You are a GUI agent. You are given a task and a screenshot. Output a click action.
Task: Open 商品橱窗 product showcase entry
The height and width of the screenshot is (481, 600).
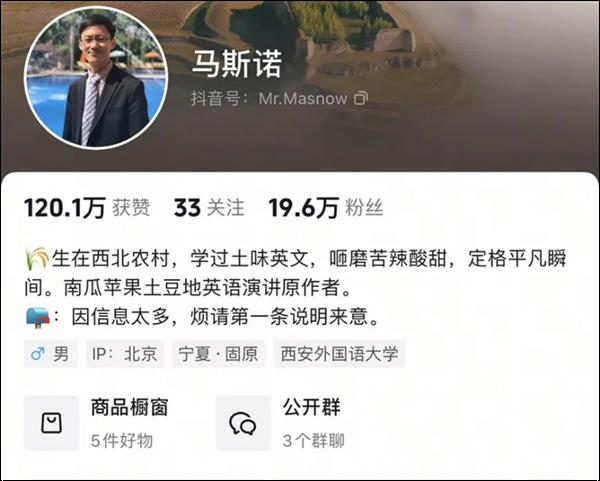click(x=98, y=423)
